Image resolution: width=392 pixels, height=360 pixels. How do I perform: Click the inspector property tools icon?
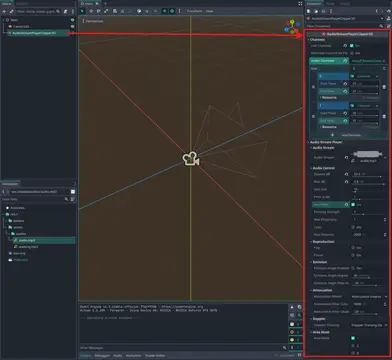pos(388,26)
